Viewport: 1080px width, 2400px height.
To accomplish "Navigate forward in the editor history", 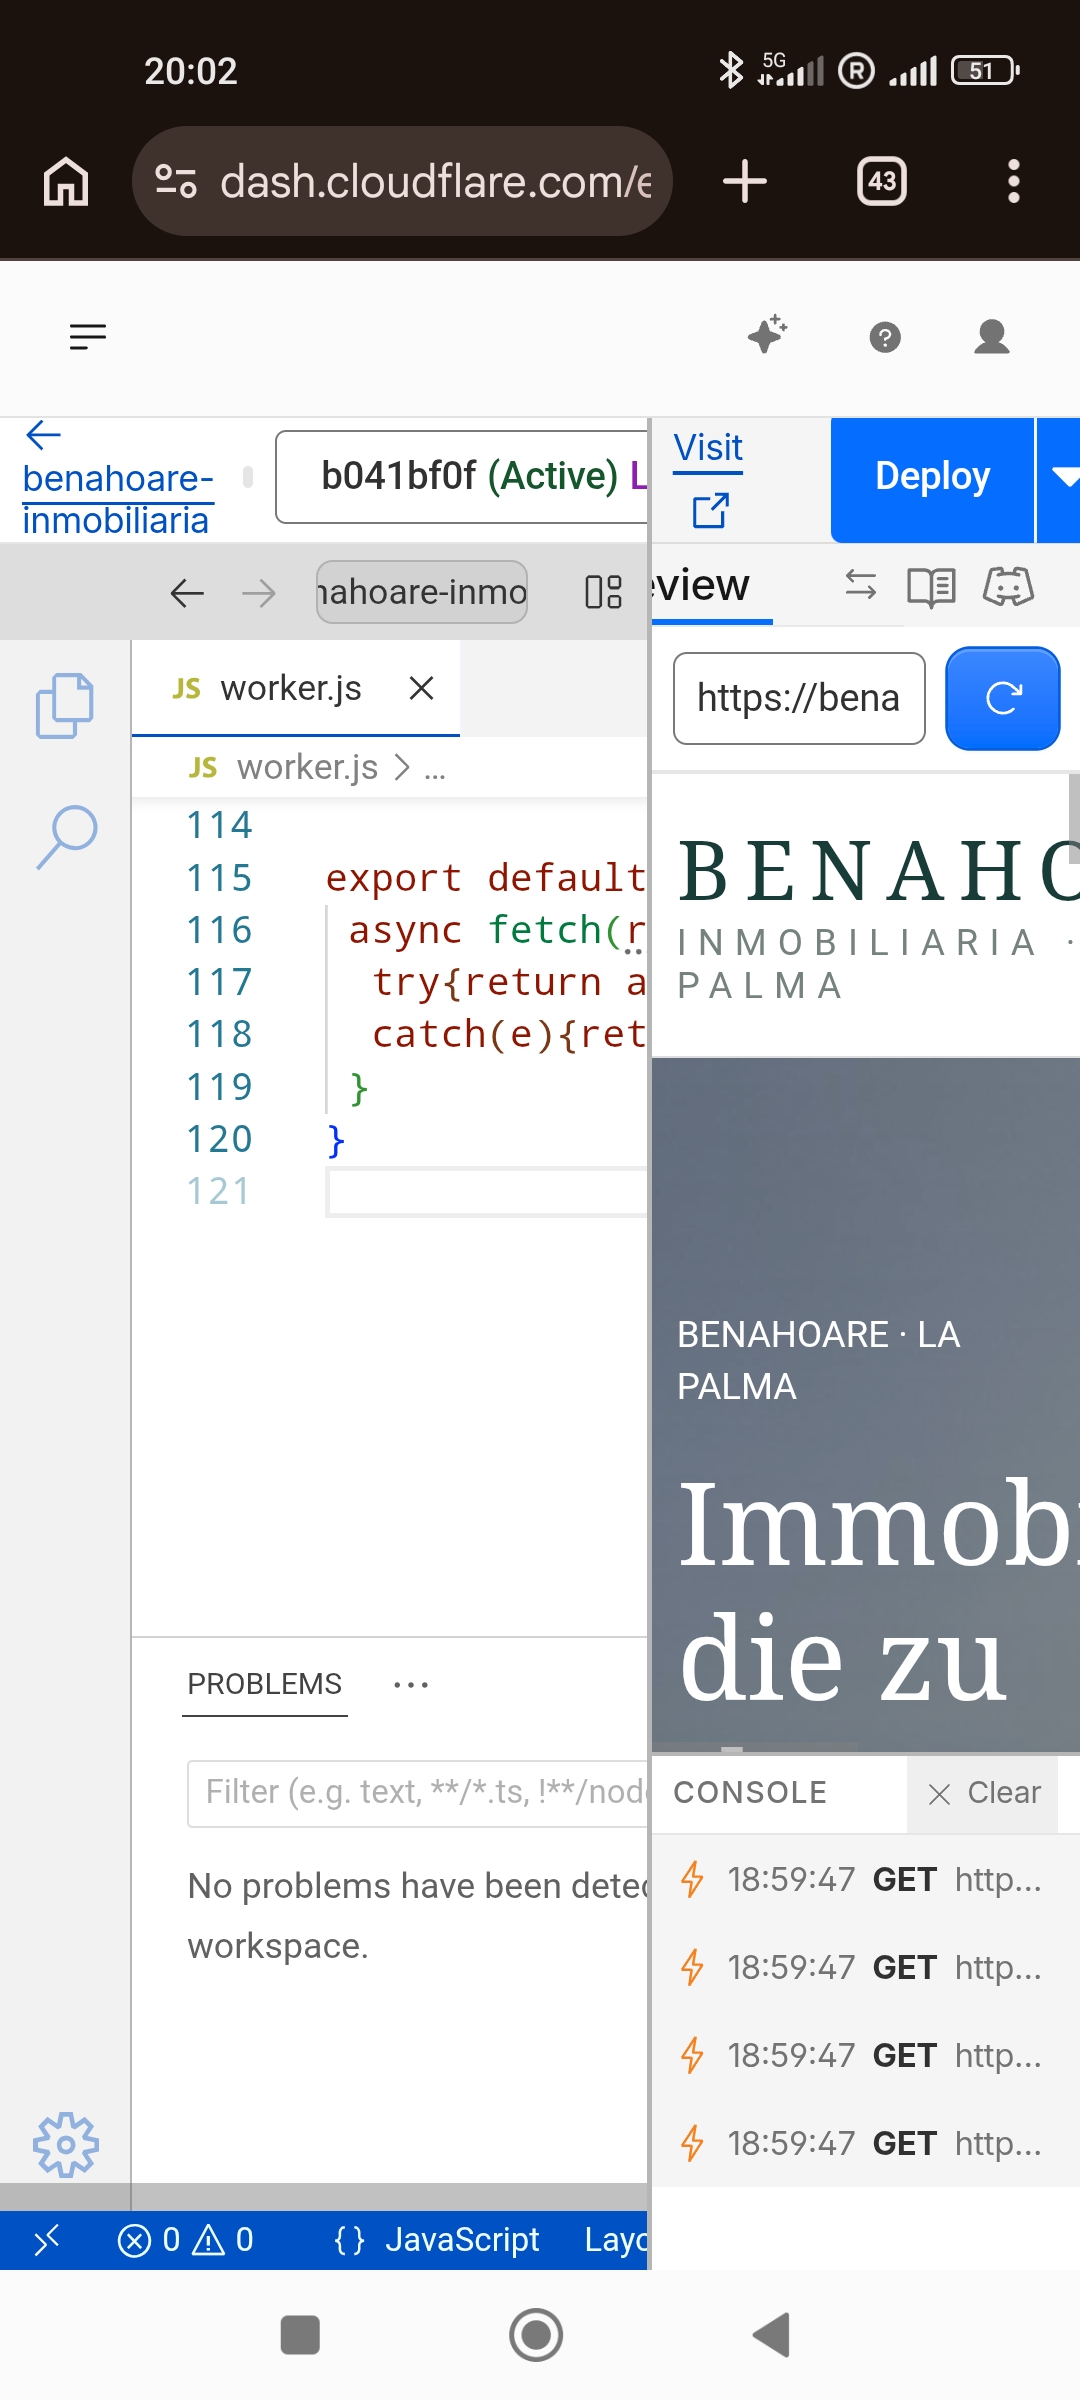I will (x=259, y=593).
